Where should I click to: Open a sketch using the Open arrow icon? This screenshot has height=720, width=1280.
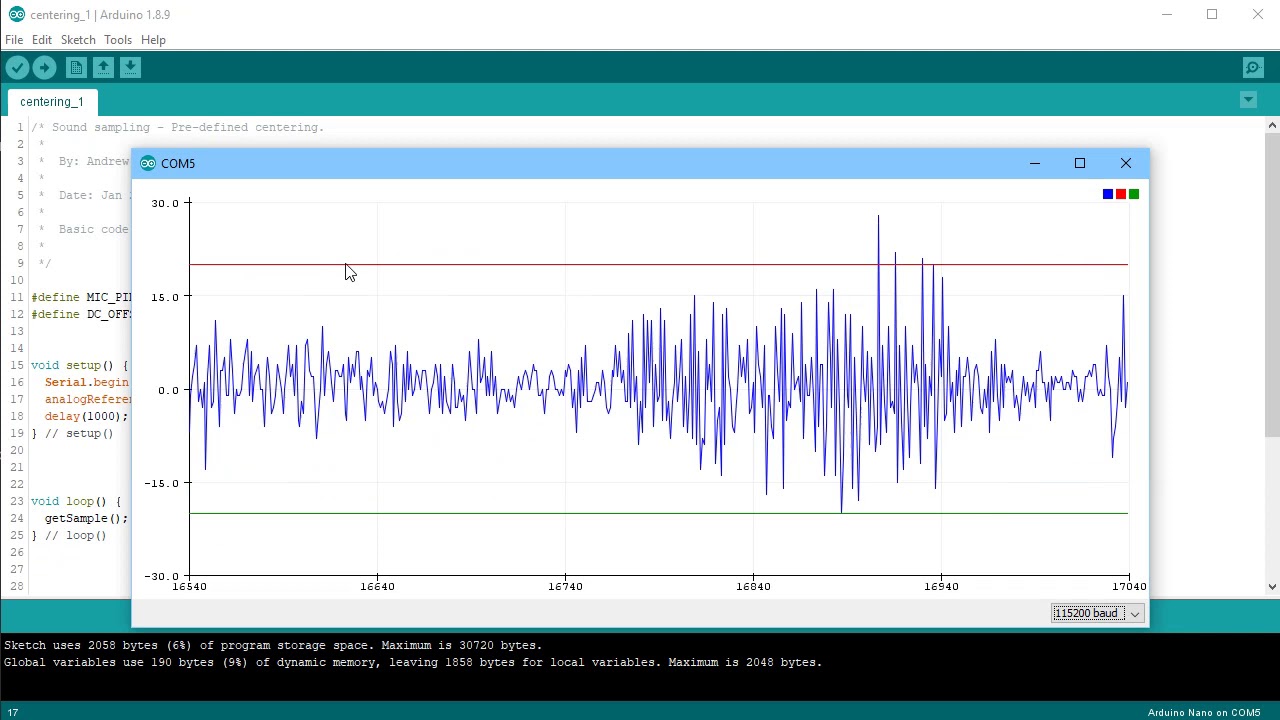click(103, 67)
